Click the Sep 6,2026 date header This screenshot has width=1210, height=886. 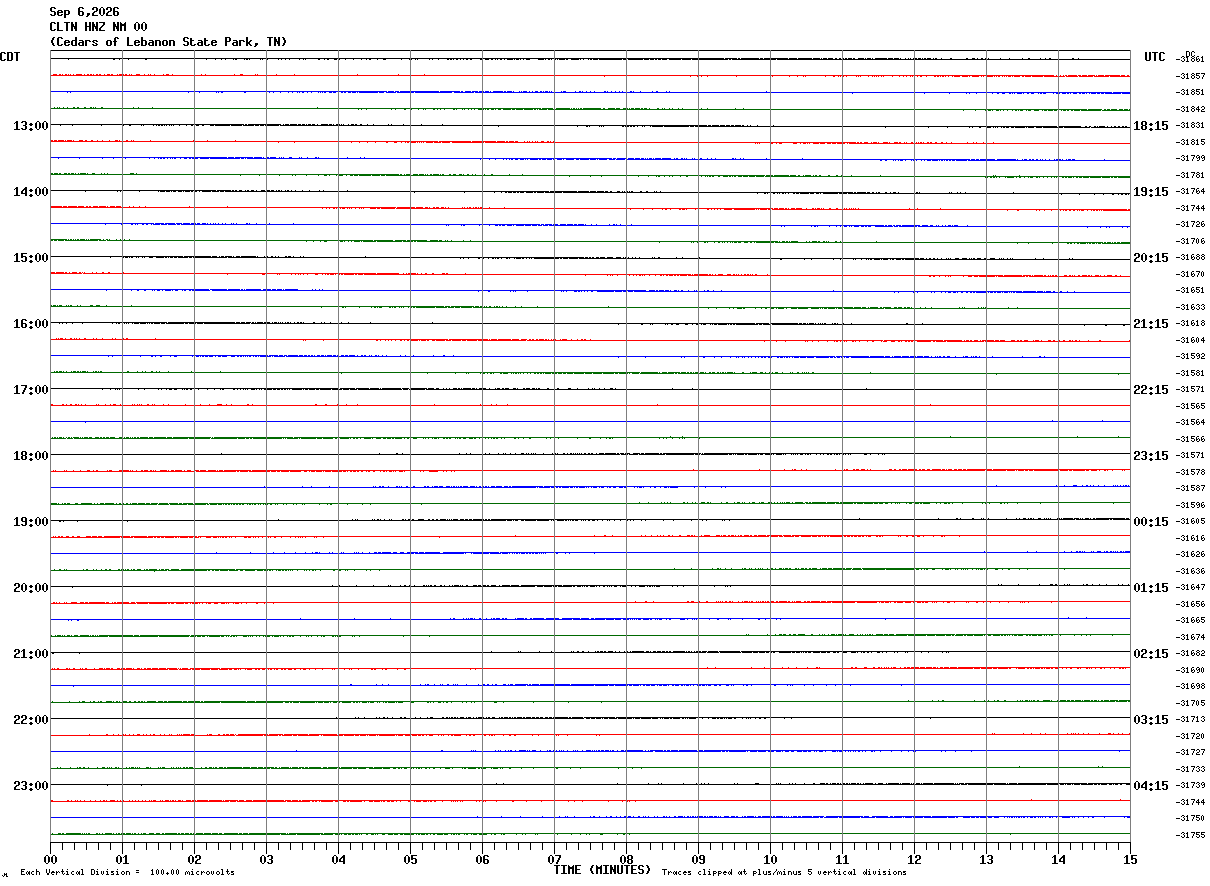coord(84,12)
